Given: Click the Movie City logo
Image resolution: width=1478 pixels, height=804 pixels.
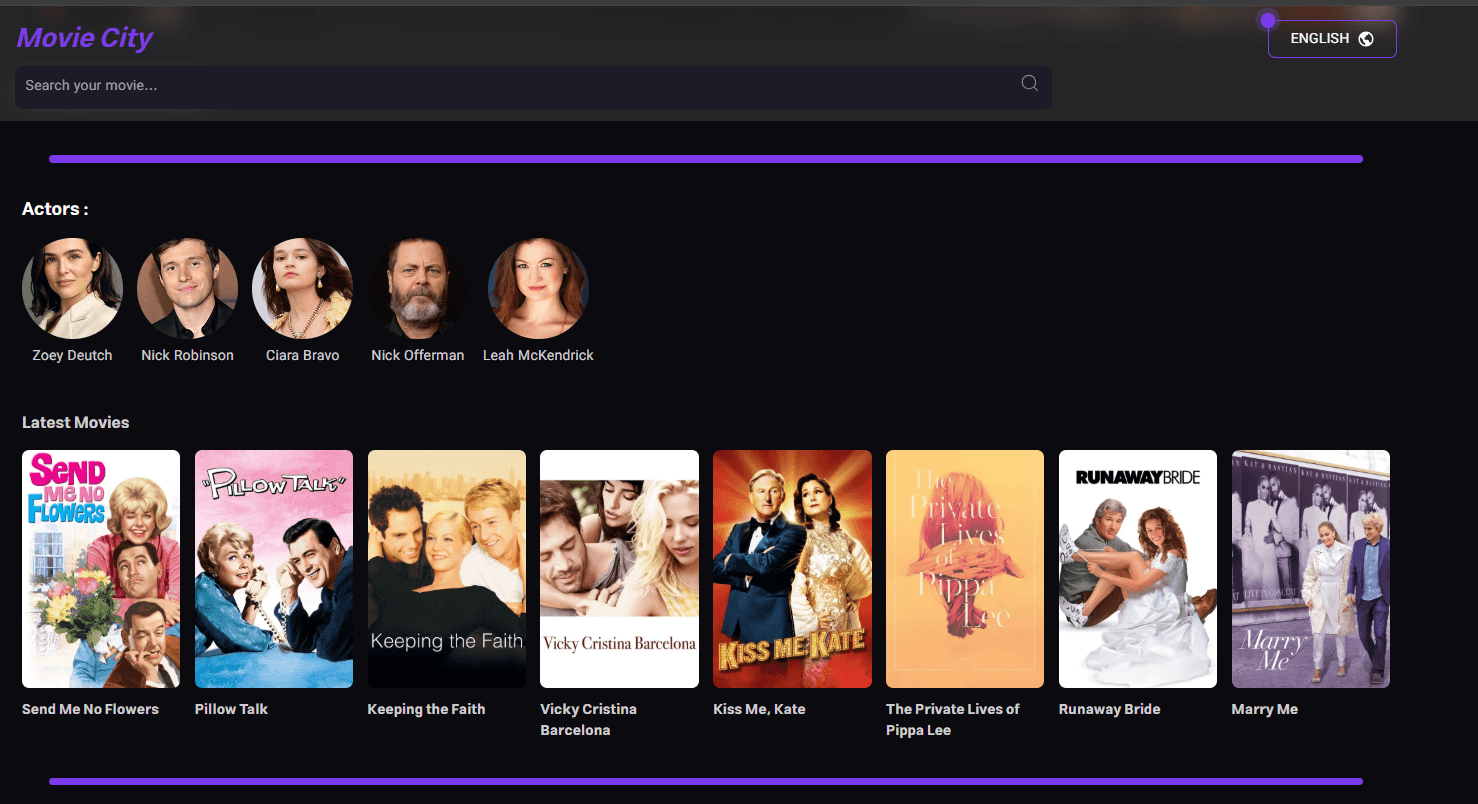Looking at the screenshot, I should pyautogui.click(x=85, y=38).
